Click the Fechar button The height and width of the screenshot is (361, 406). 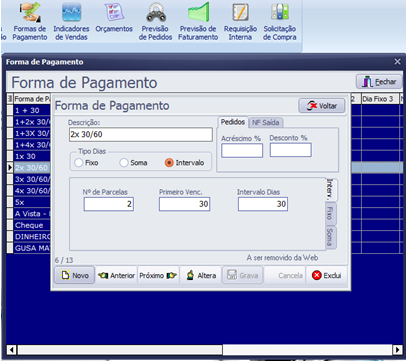click(379, 82)
